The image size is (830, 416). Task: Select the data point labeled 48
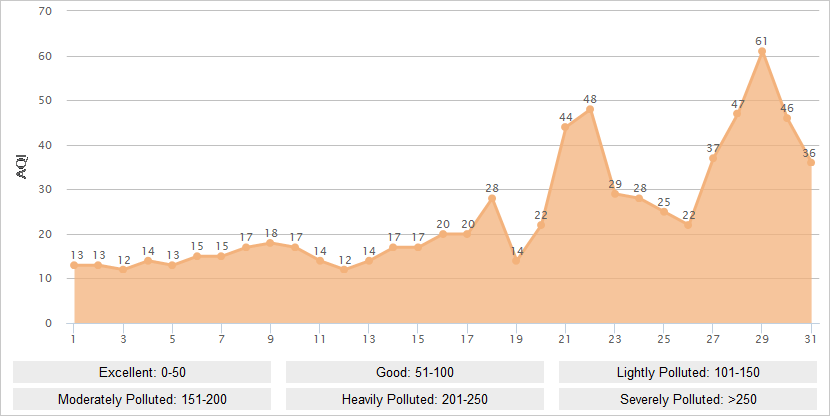(x=590, y=110)
